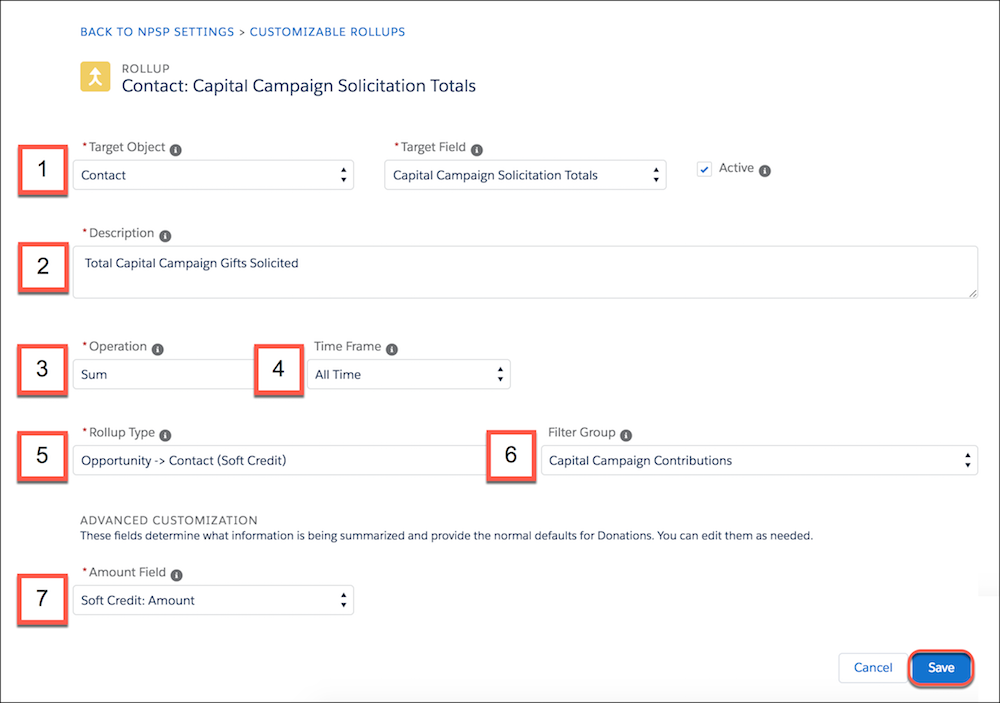Cancel editing the rollup

pyautogui.click(x=873, y=668)
